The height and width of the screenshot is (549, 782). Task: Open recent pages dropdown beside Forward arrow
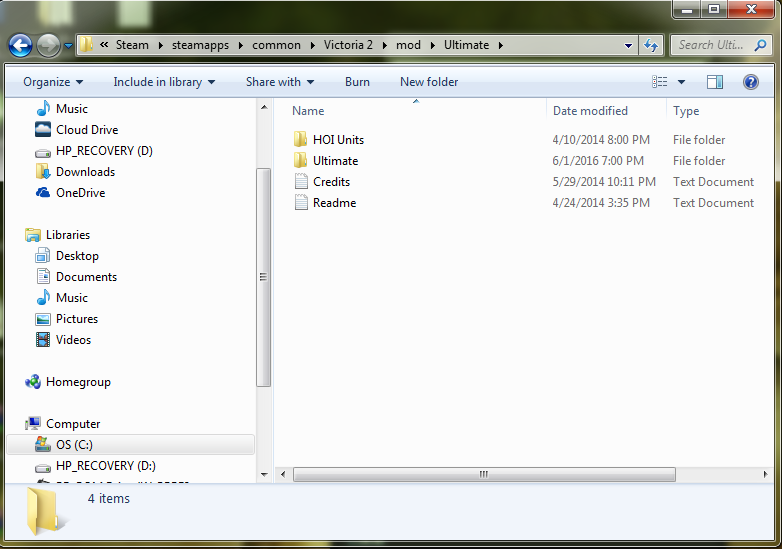(68, 46)
